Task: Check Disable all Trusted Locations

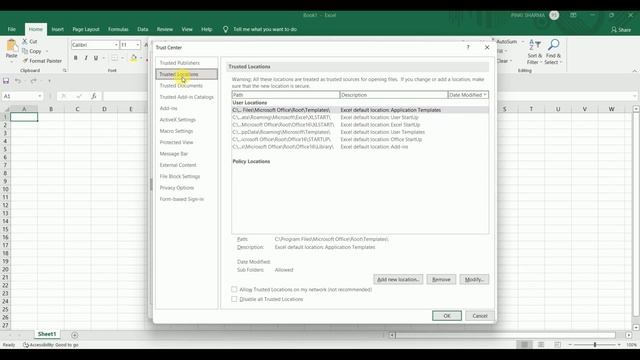Action: 234,299
